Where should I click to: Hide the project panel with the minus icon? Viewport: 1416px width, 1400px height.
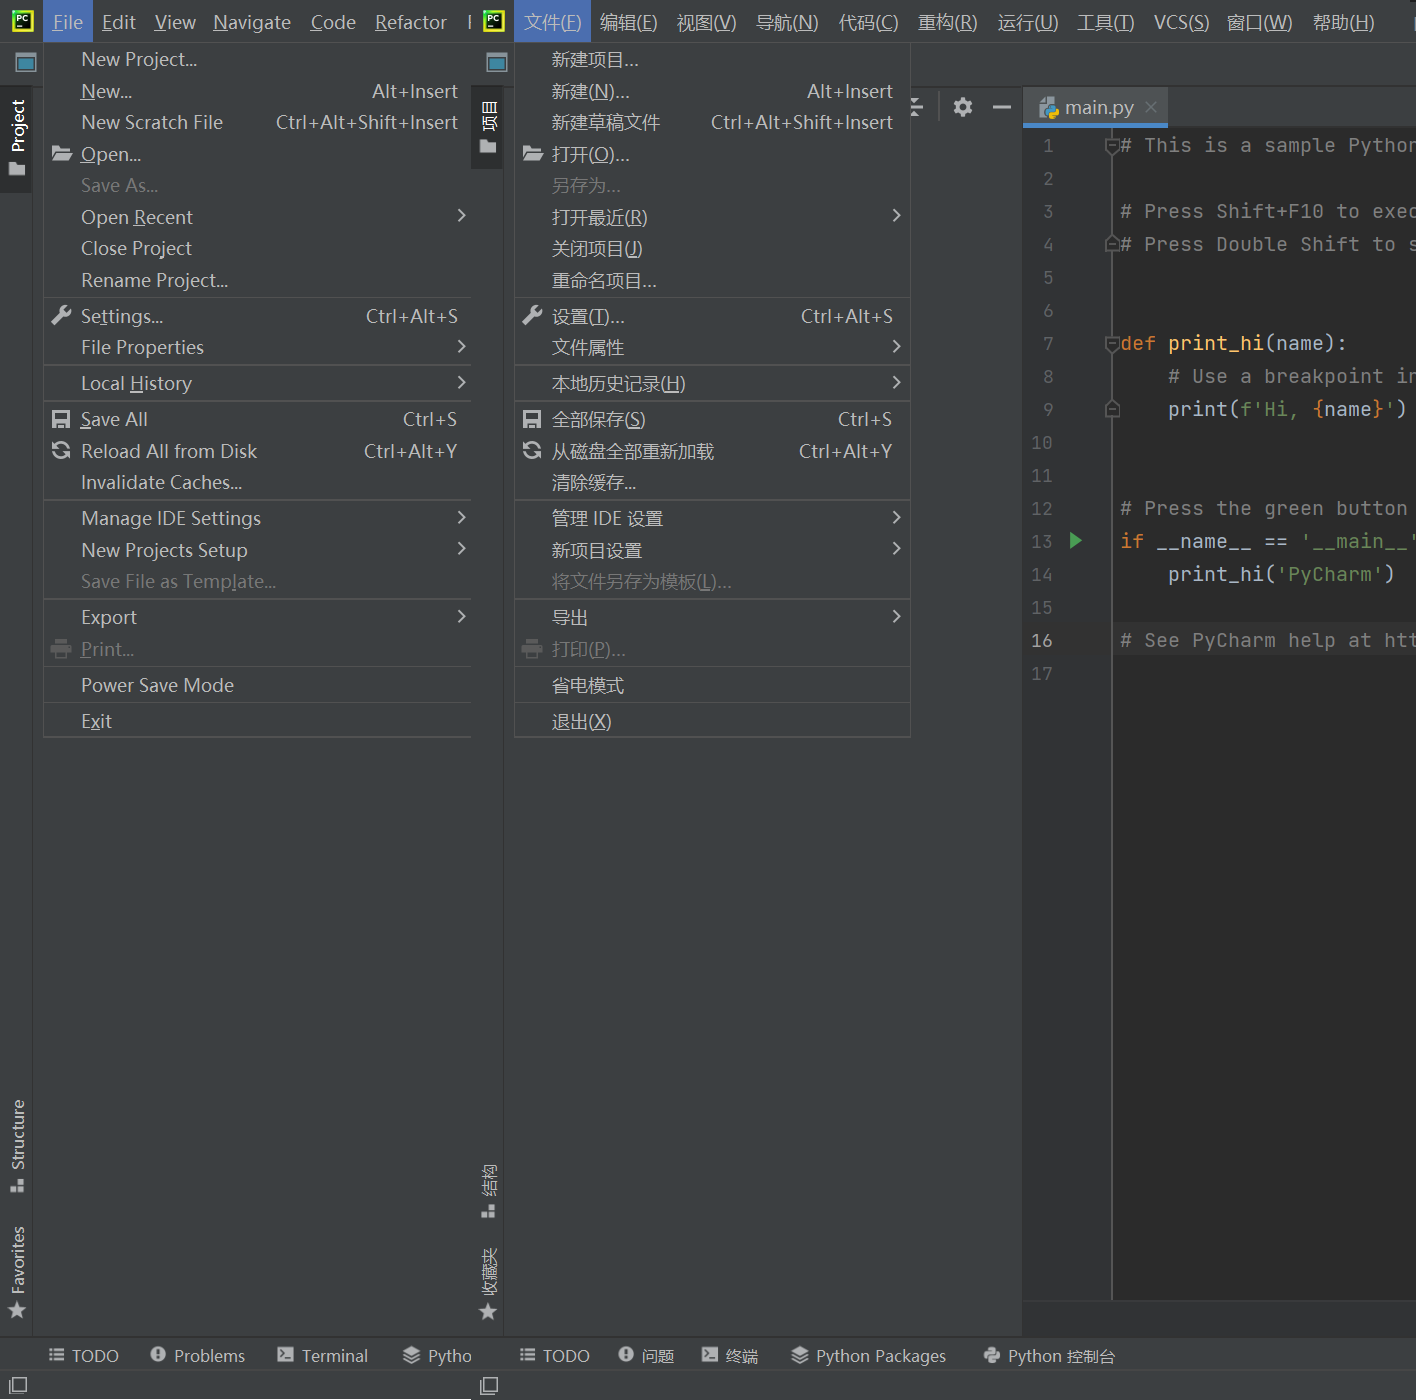coord(1002,107)
